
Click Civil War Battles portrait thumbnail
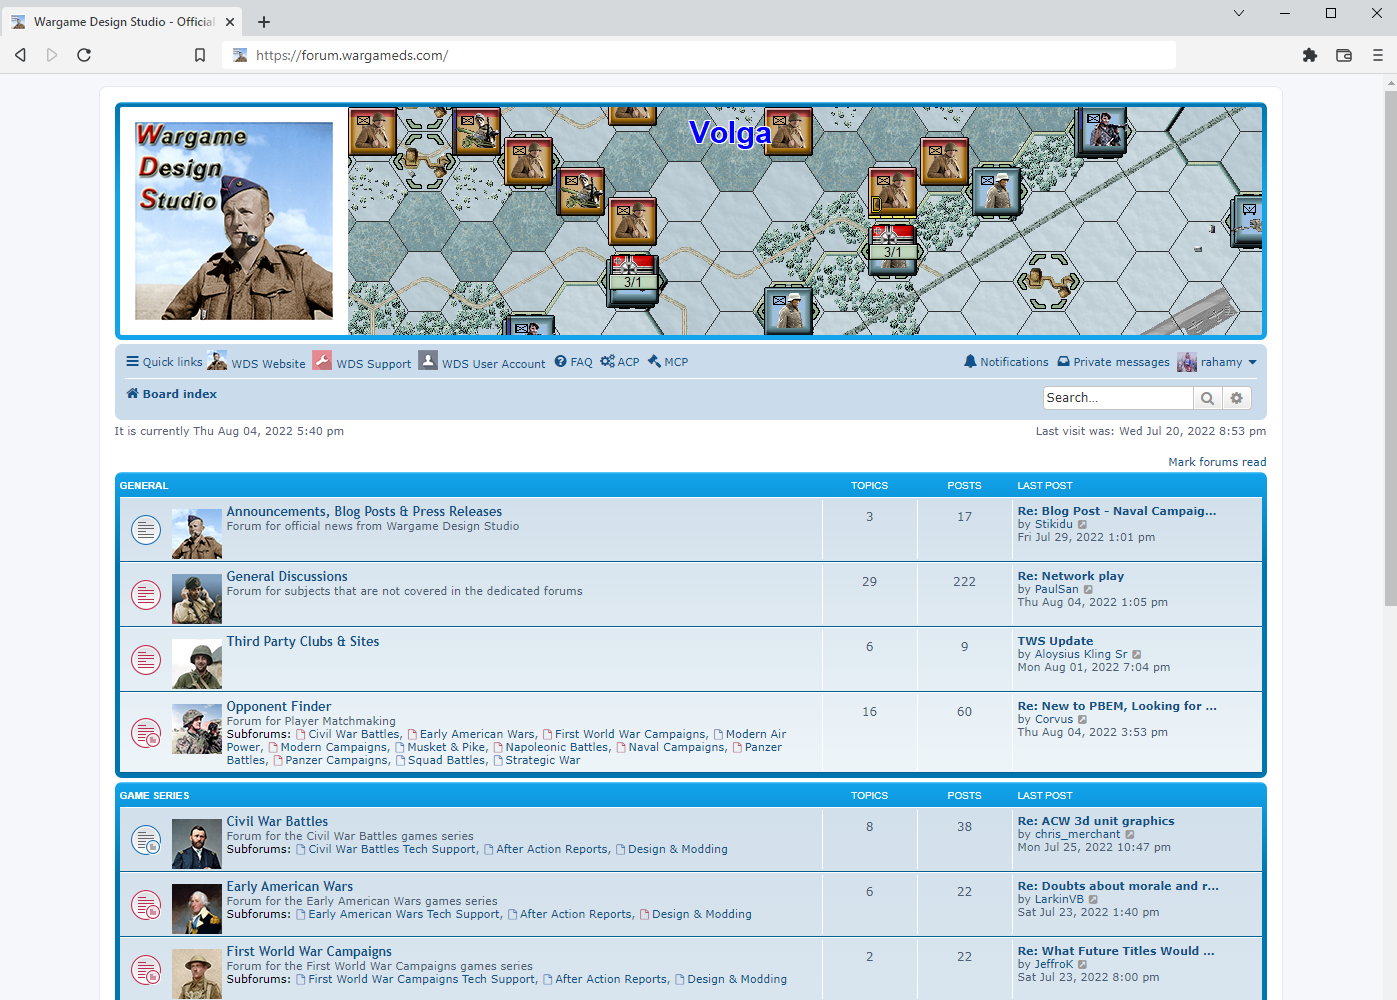196,844
